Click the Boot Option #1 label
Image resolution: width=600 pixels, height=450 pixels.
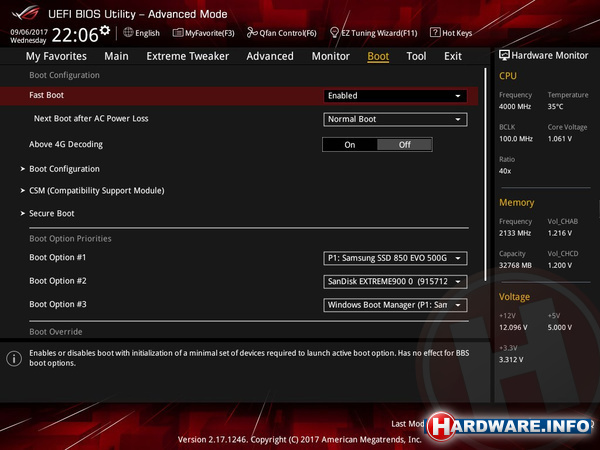point(58,258)
